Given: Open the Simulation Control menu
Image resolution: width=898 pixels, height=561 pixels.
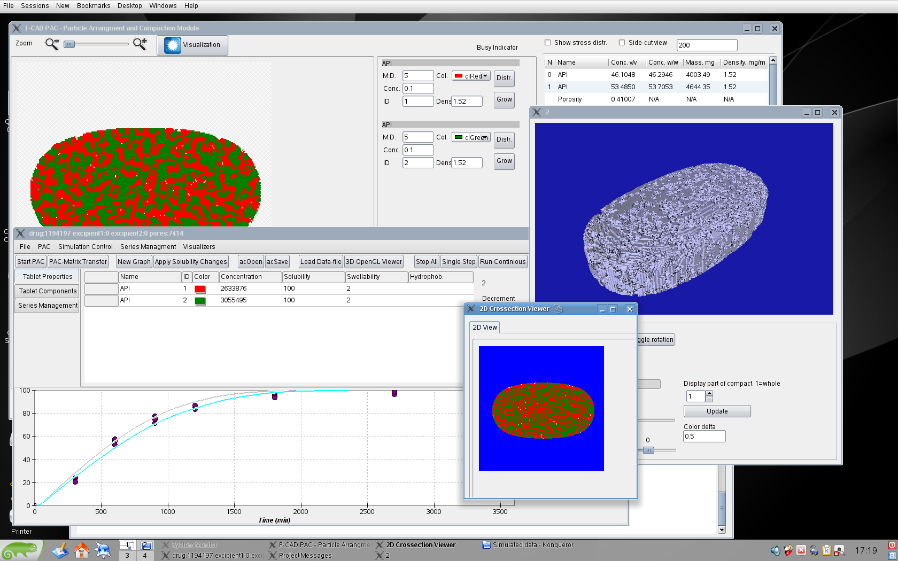Looking at the screenshot, I should click(x=85, y=246).
